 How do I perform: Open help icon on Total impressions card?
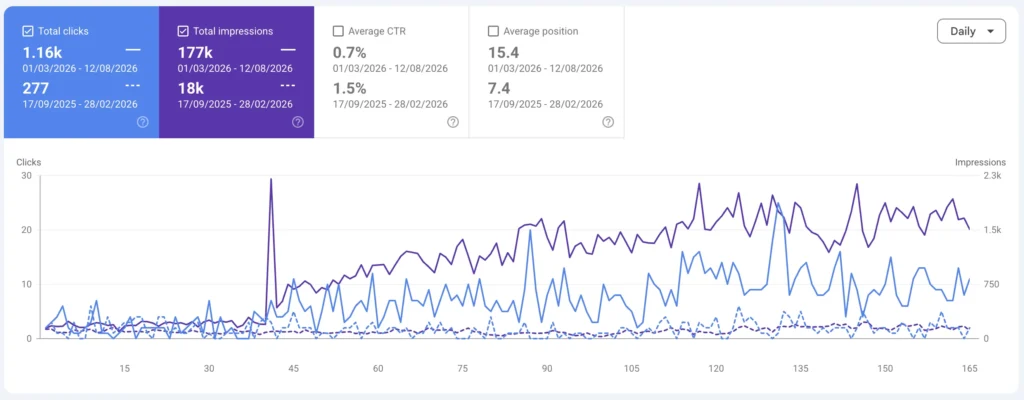[298, 122]
